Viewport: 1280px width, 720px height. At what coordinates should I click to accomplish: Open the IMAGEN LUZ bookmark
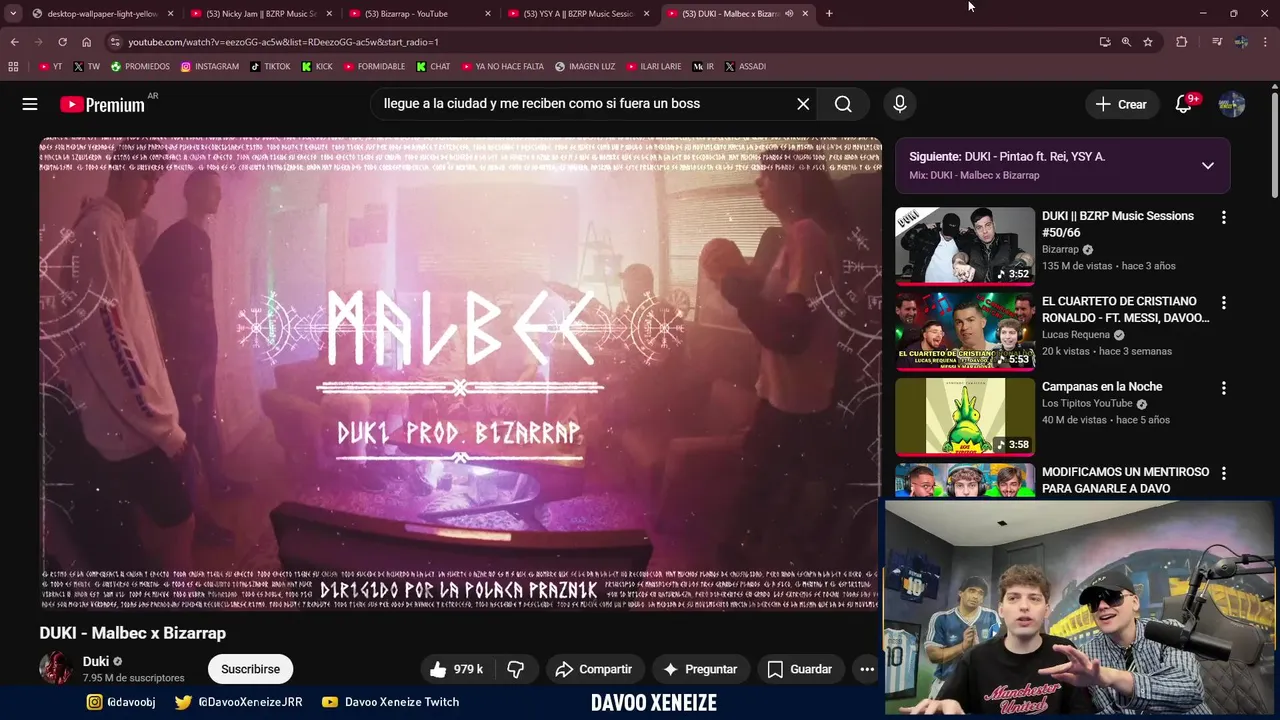585,67
